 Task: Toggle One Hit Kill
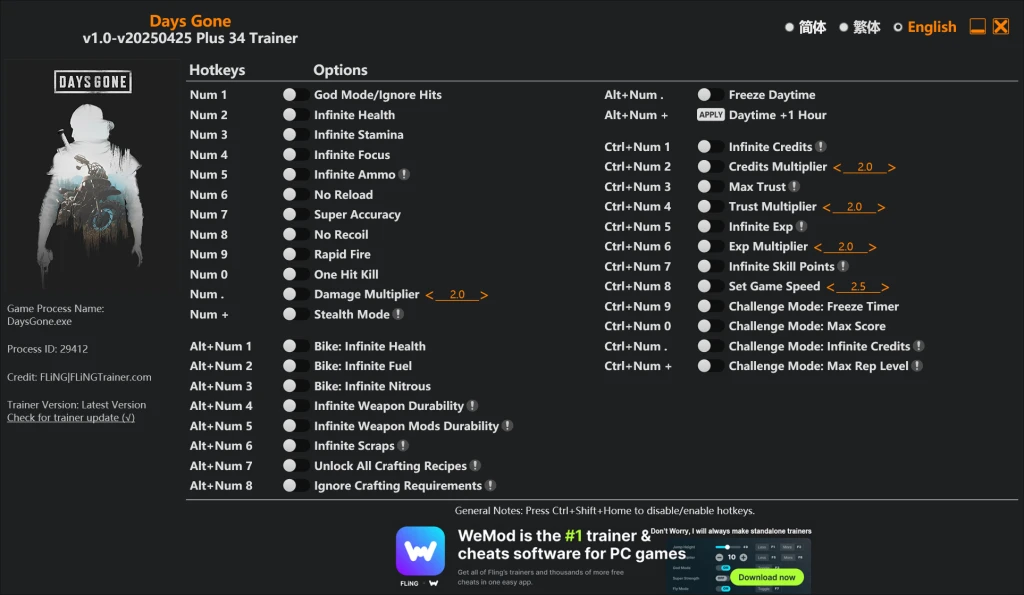[x=295, y=274]
